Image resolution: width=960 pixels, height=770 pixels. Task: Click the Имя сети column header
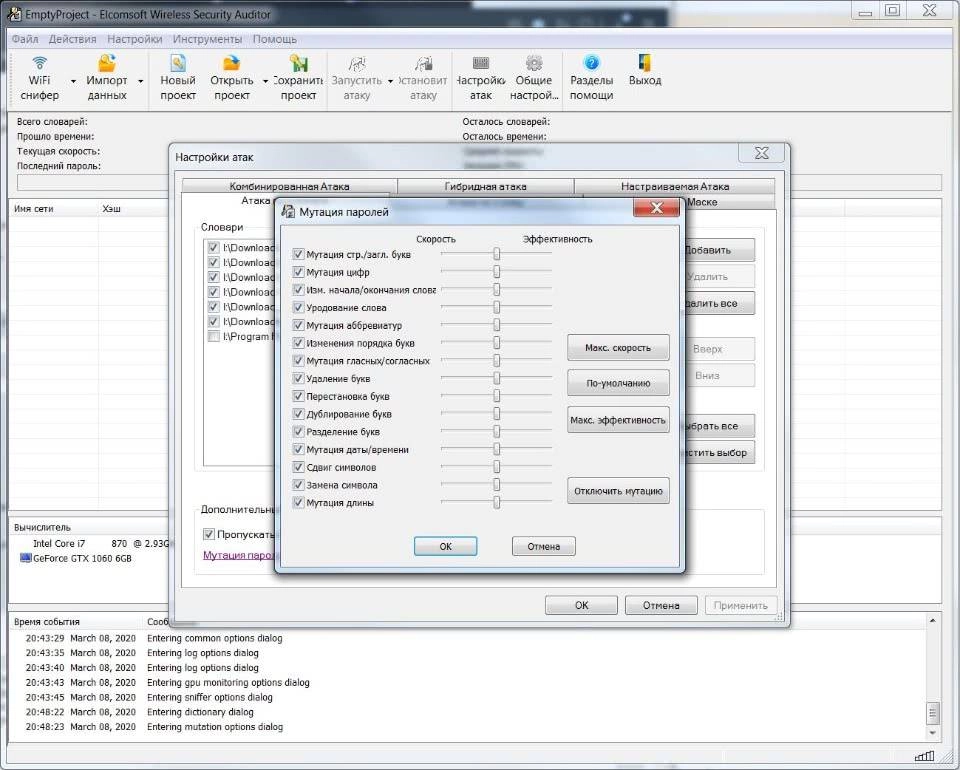pyautogui.click(x=34, y=209)
